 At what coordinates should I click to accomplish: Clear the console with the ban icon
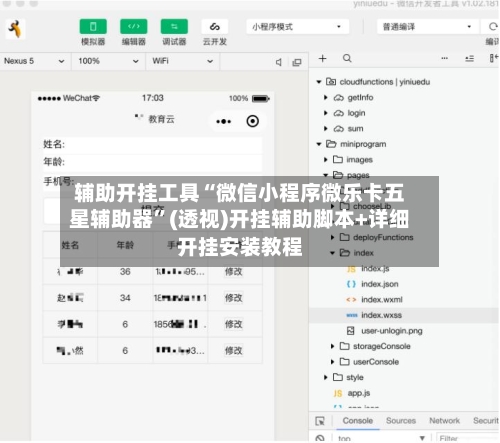(x=320, y=438)
